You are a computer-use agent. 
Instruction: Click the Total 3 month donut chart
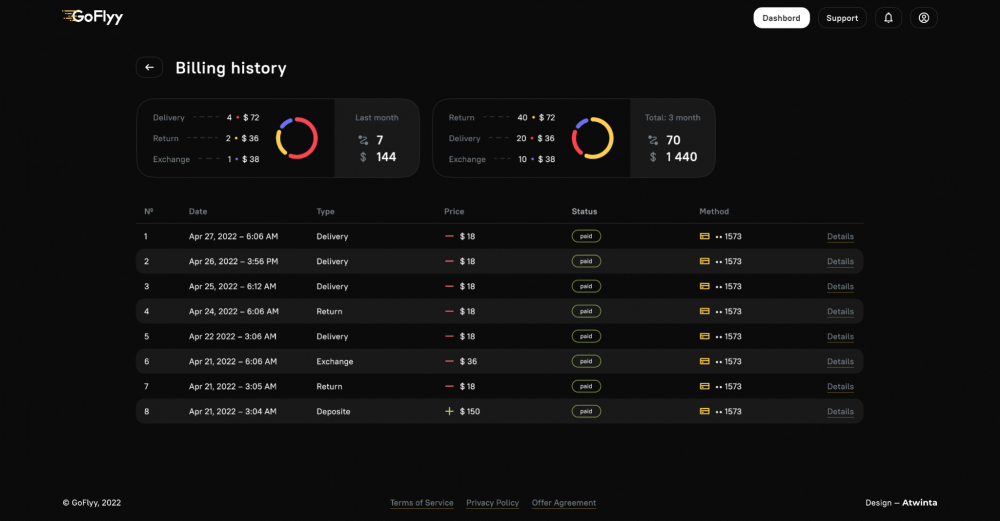592,138
